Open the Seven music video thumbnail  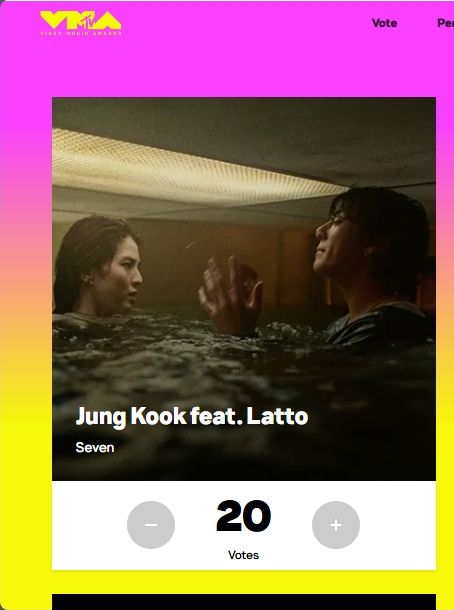[244, 289]
